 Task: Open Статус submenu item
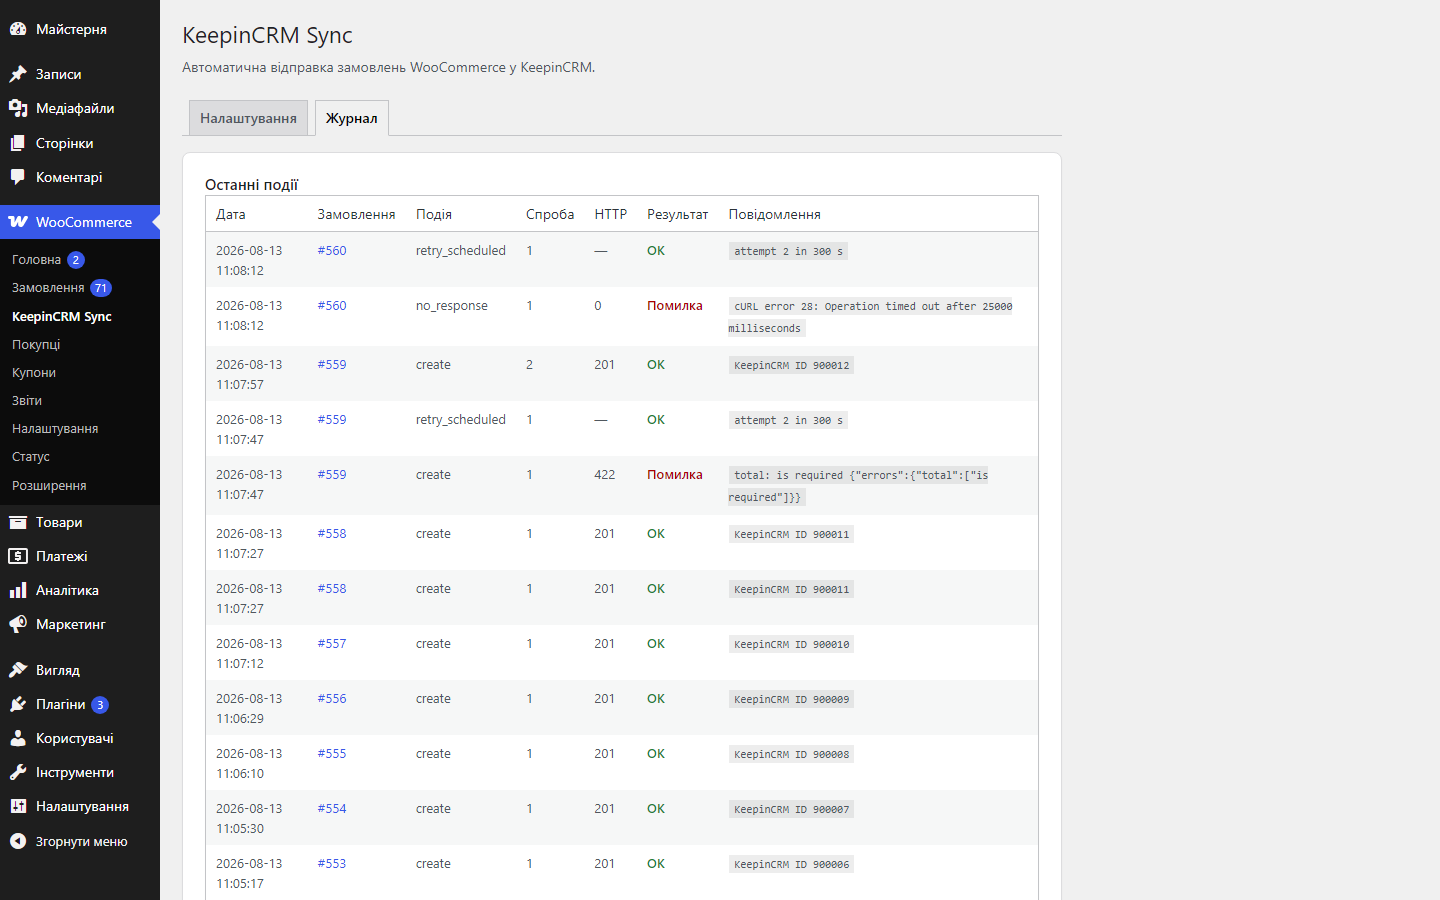point(31,456)
